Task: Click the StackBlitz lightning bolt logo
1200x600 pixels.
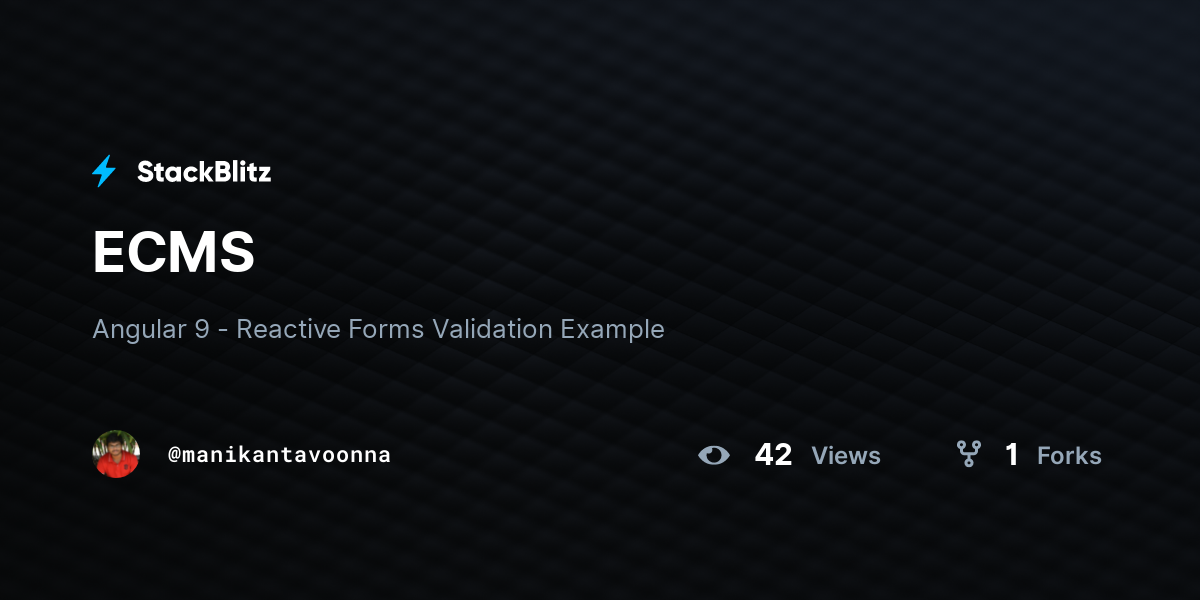Action: (104, 172)
